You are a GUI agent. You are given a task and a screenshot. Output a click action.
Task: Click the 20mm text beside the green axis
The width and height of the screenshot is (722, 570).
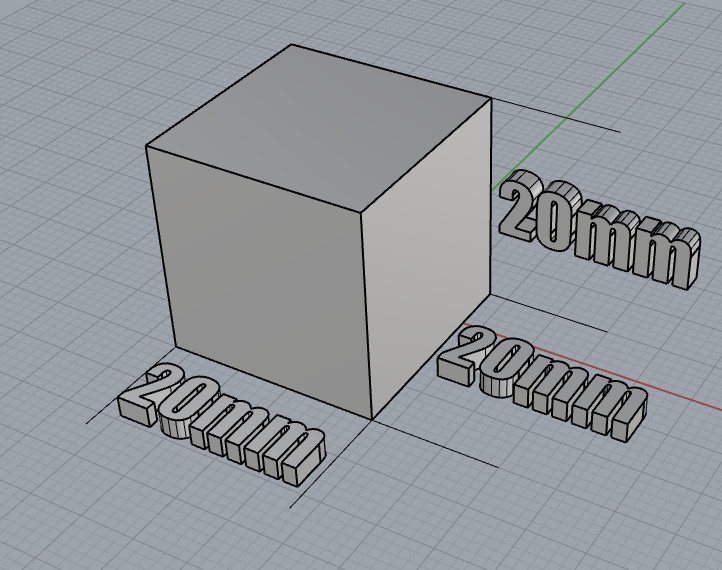(599, 229)
